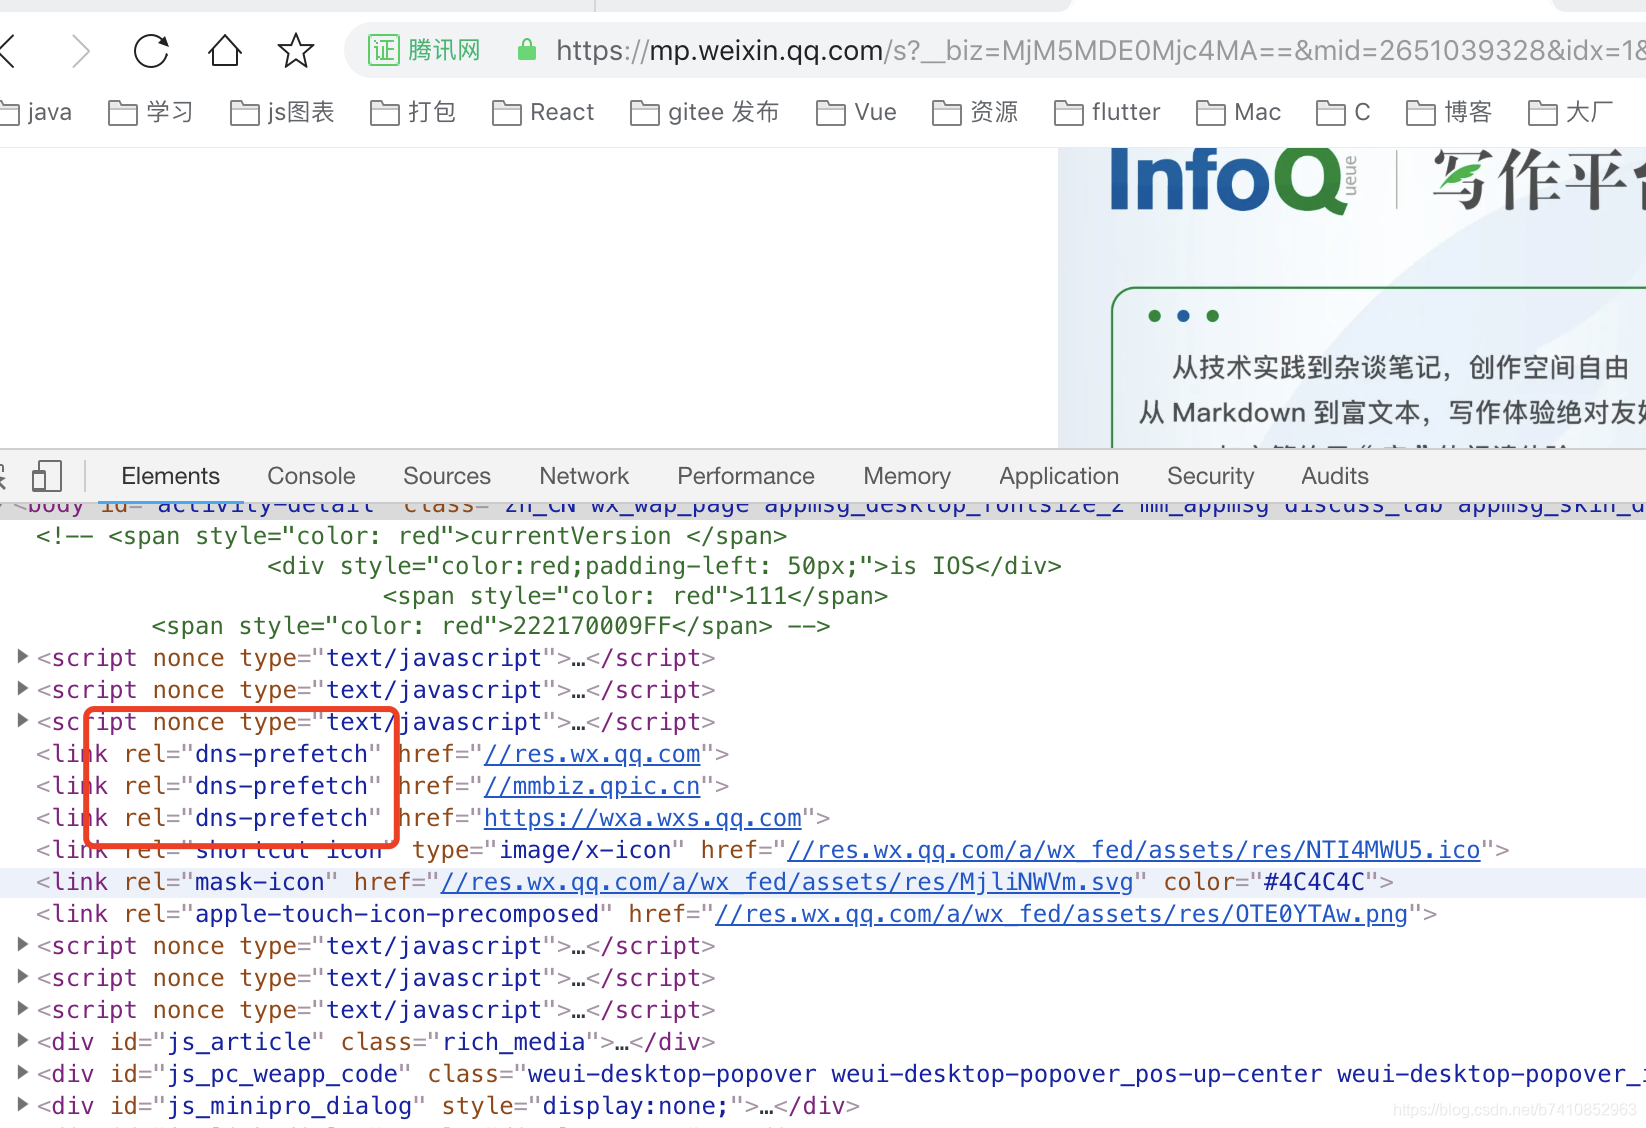This screenshot has height=1128, width=1646.
Task: Expand first script node after comment
Action: point(22,657)
